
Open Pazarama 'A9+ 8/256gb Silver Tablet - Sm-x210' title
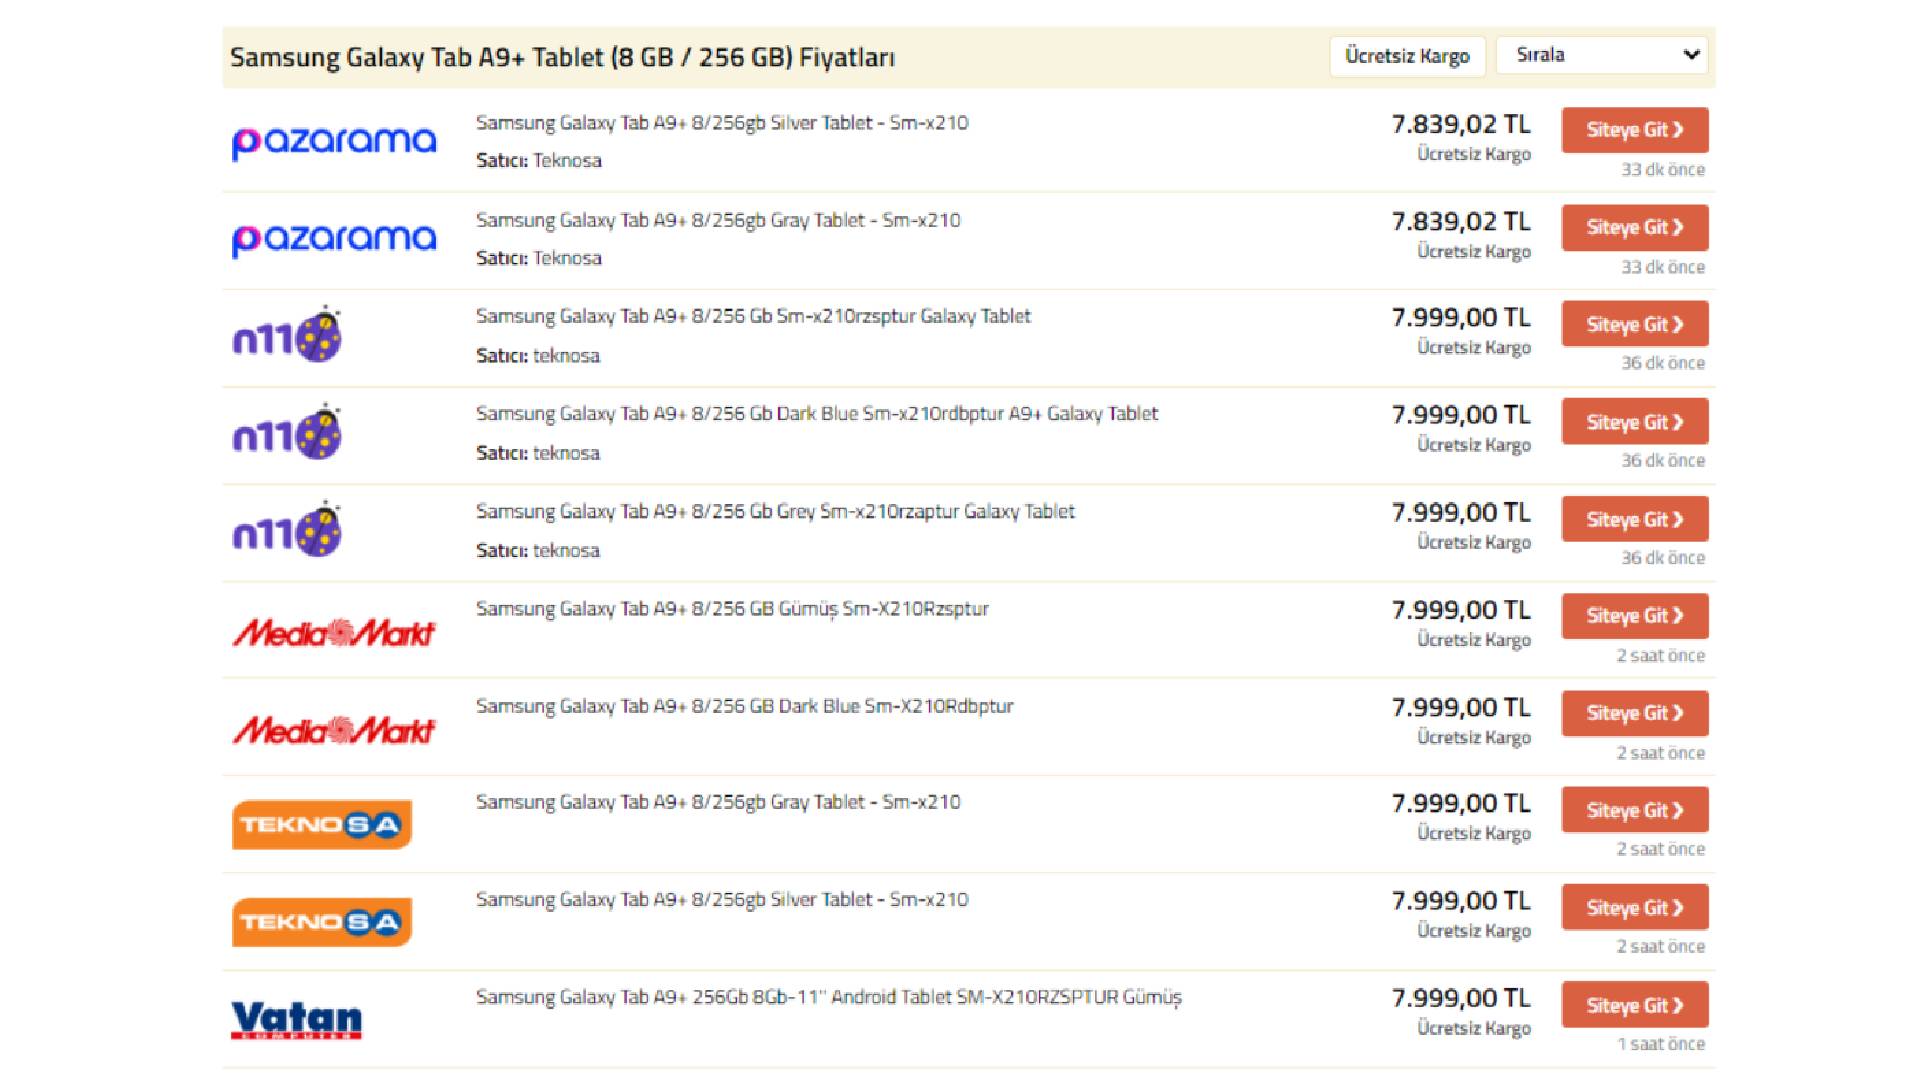coord(722,123)
